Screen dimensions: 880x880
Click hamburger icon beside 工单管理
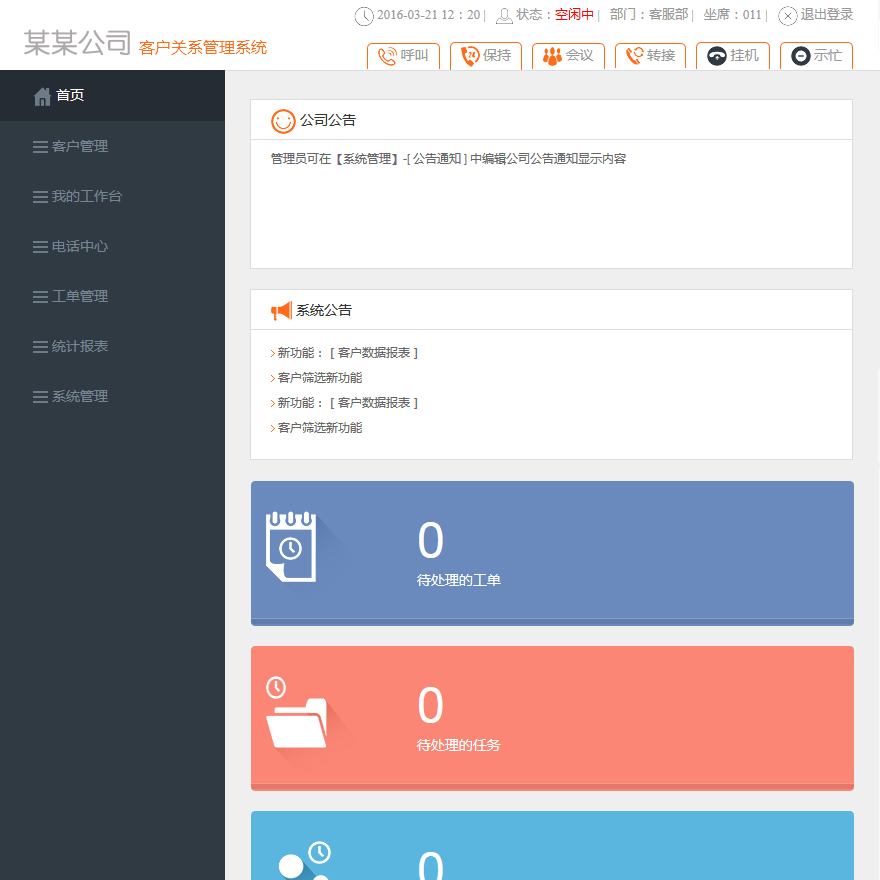point(40,297)
